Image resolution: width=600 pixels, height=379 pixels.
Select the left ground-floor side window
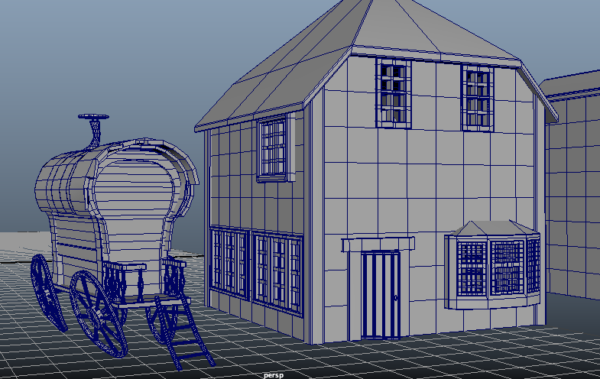pos(230,262)
